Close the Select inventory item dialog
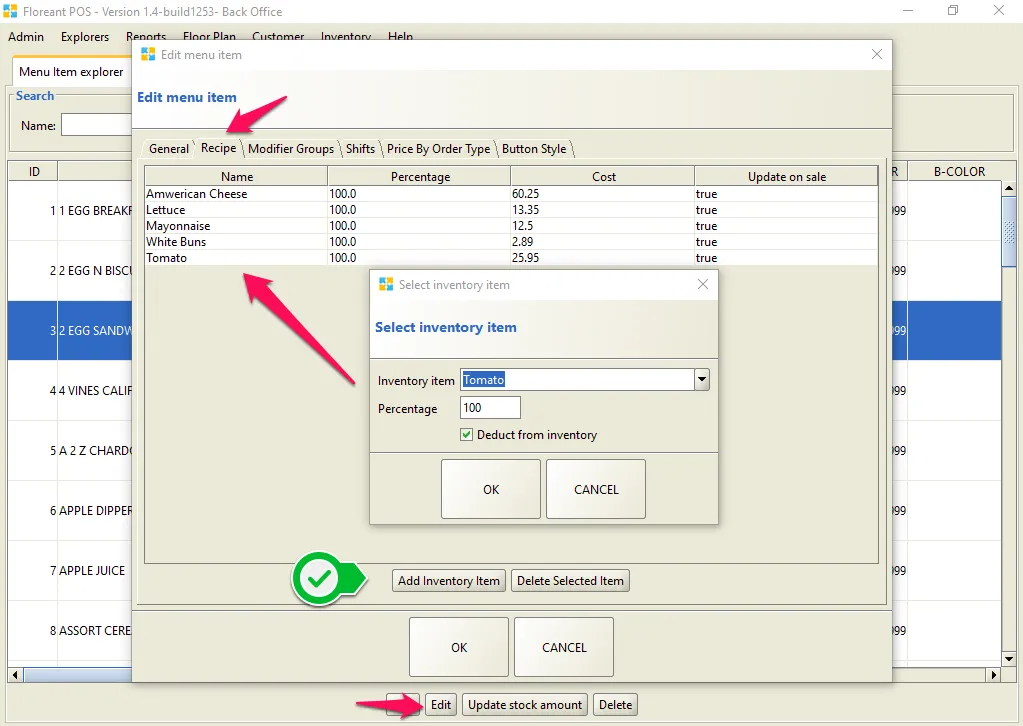 pos(703,284)
